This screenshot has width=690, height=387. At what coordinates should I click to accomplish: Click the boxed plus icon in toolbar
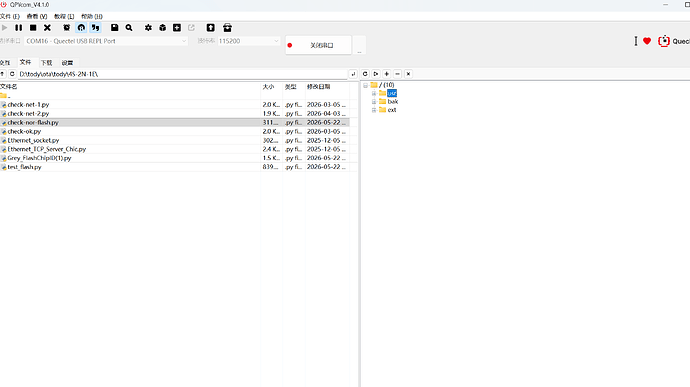[177, 28]
